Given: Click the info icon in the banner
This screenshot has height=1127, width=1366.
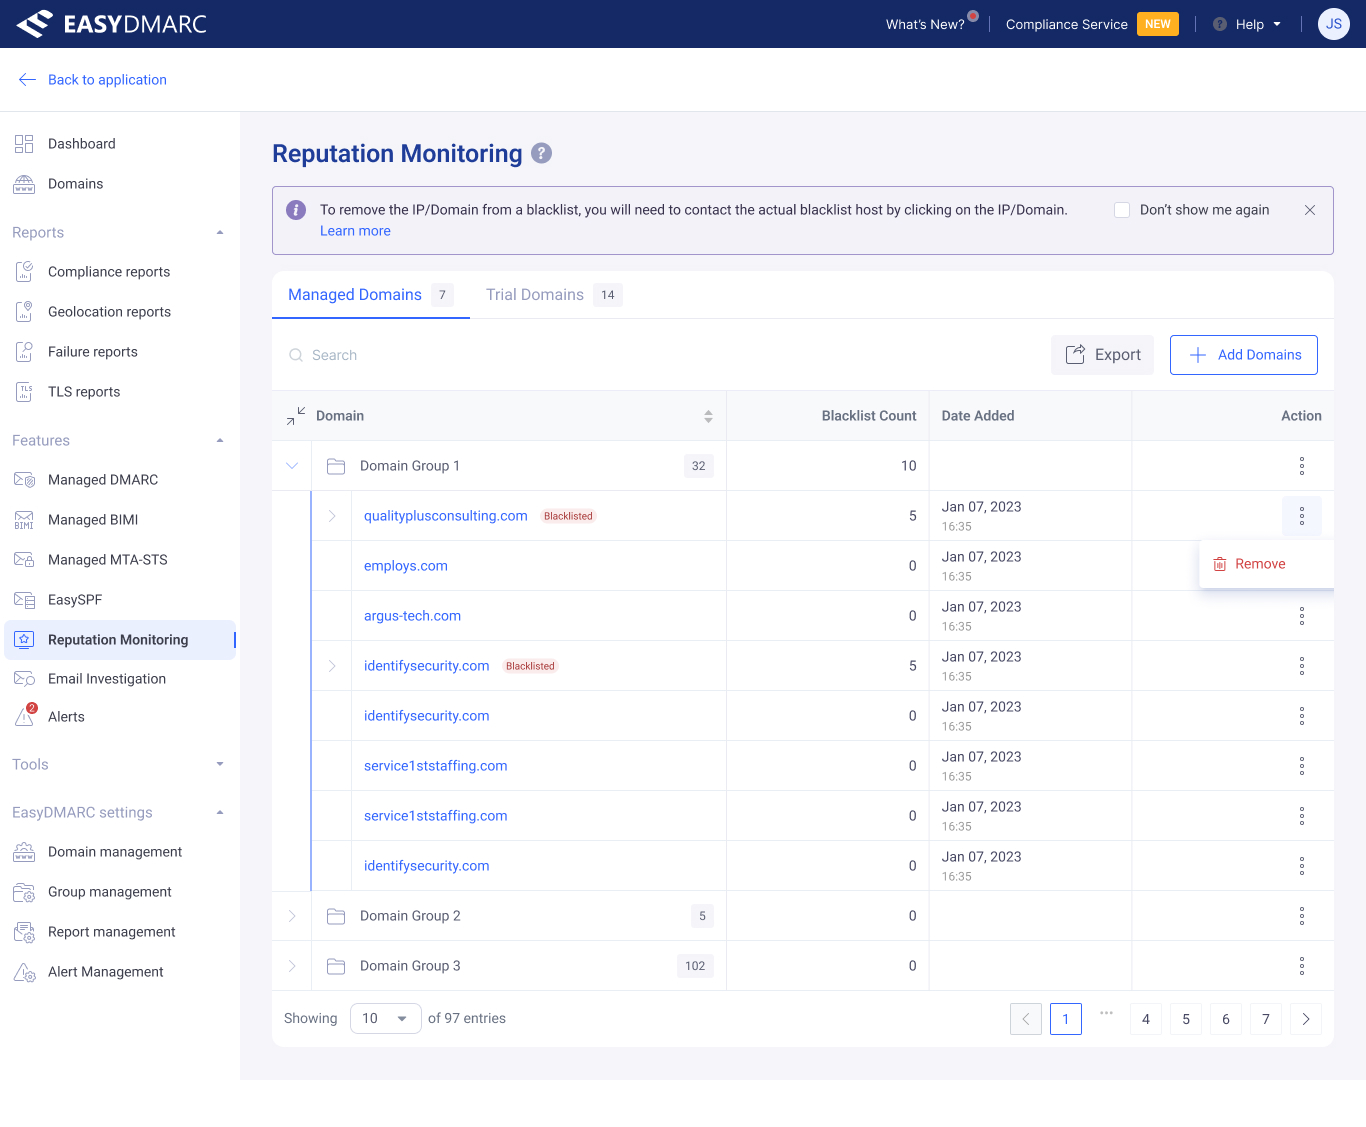Looking at the screenshot, I should (x=296, y=210).
